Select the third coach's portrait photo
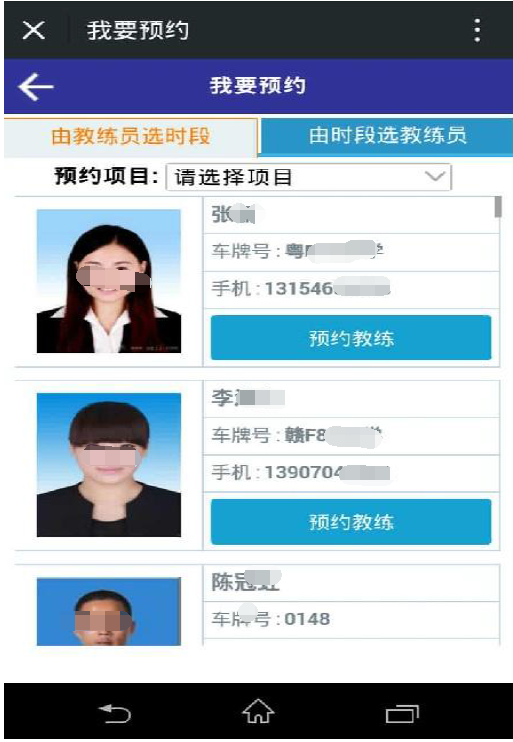Screen dimensions: 513x742 point(109,611)
